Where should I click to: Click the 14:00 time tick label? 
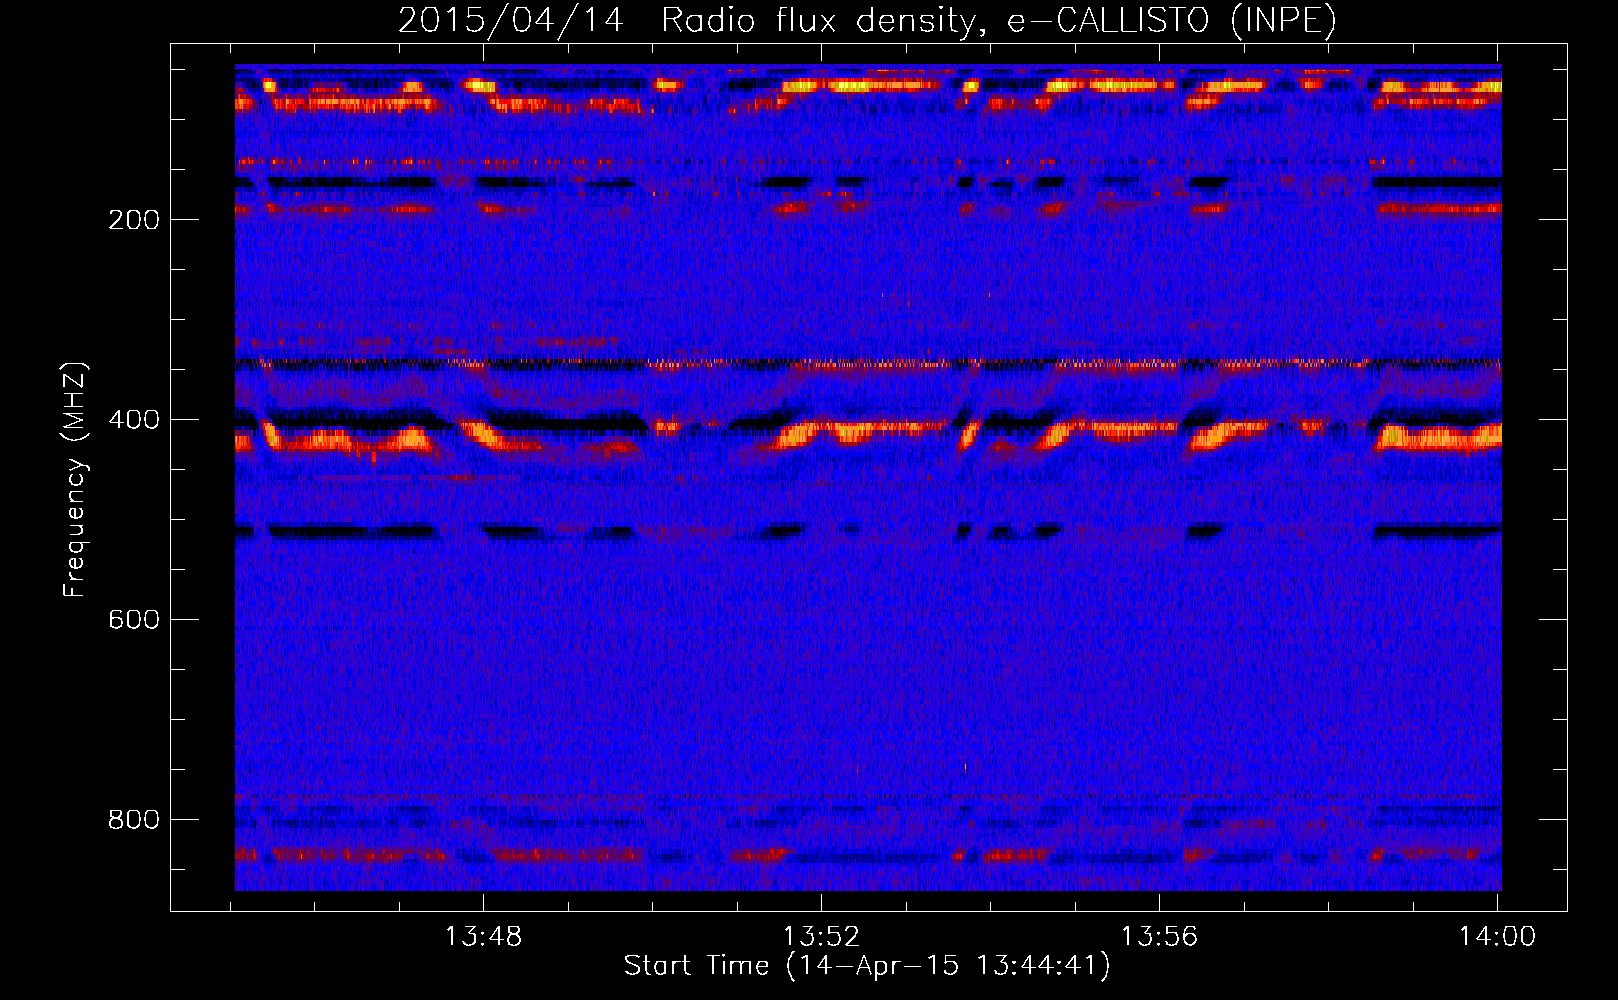click(1497, 937)
